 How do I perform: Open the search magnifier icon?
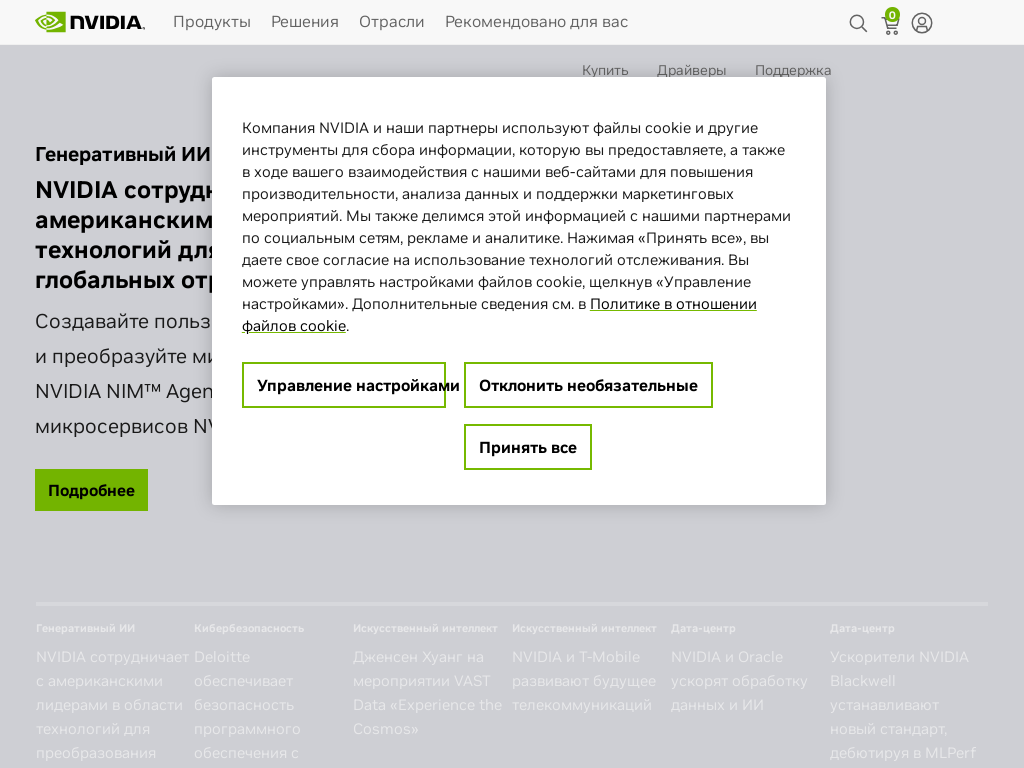(858, 24)
